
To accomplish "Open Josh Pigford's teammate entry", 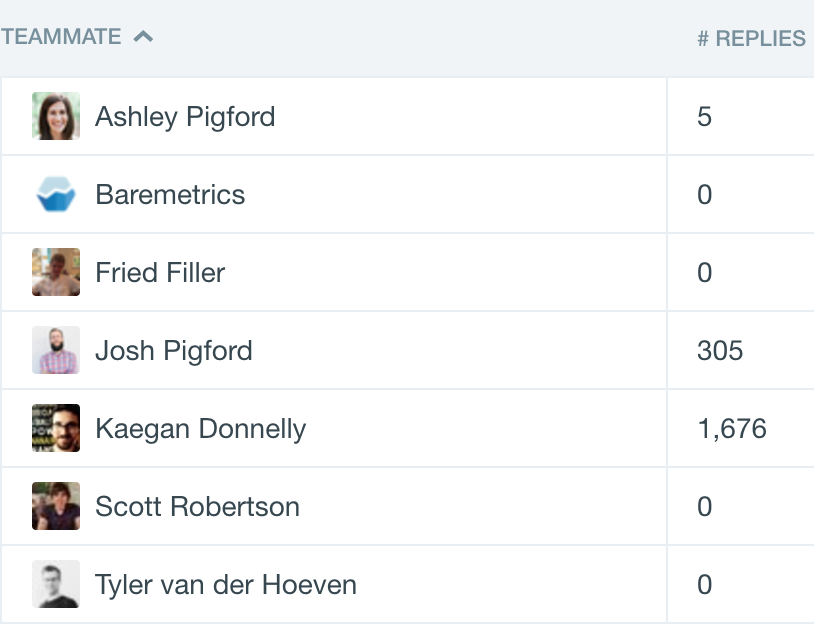I will pyautogui.click(x=173, y=351).
